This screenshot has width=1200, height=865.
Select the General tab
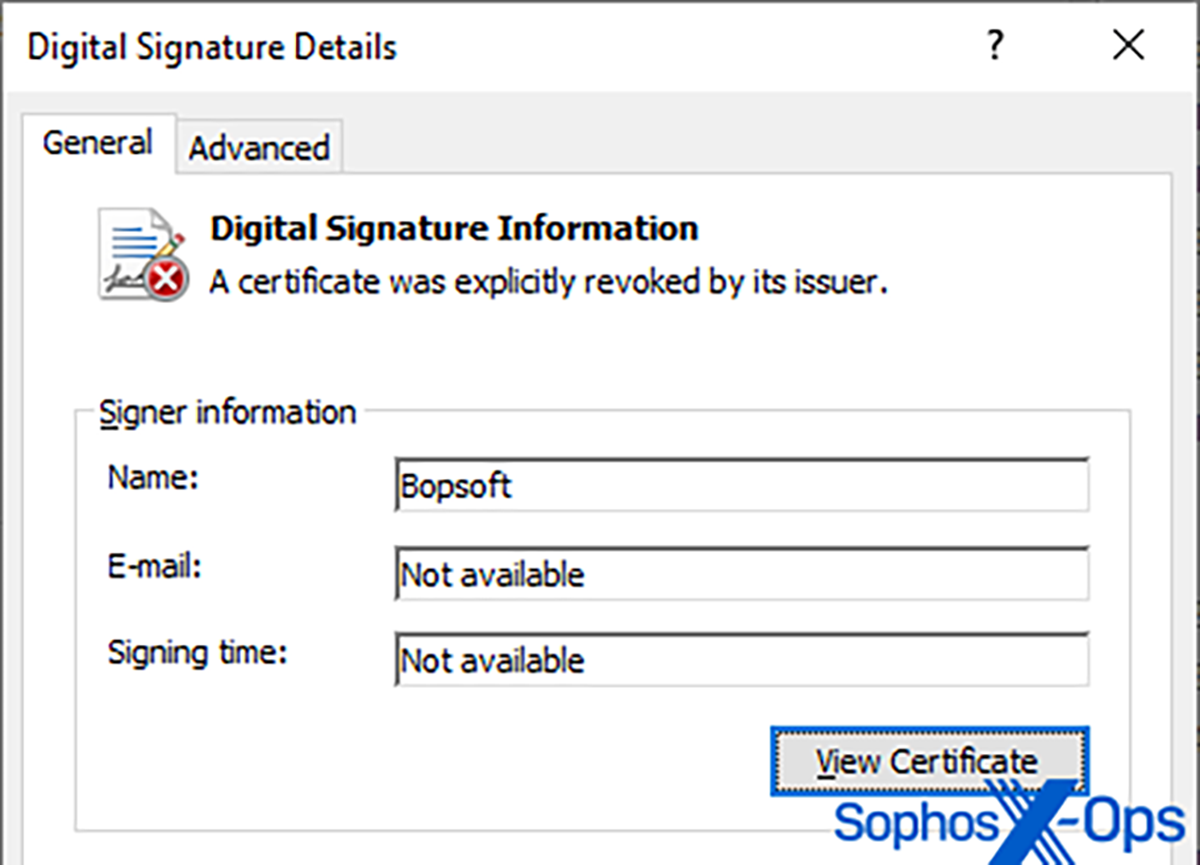pyautogui.click(x=98, y=143)
